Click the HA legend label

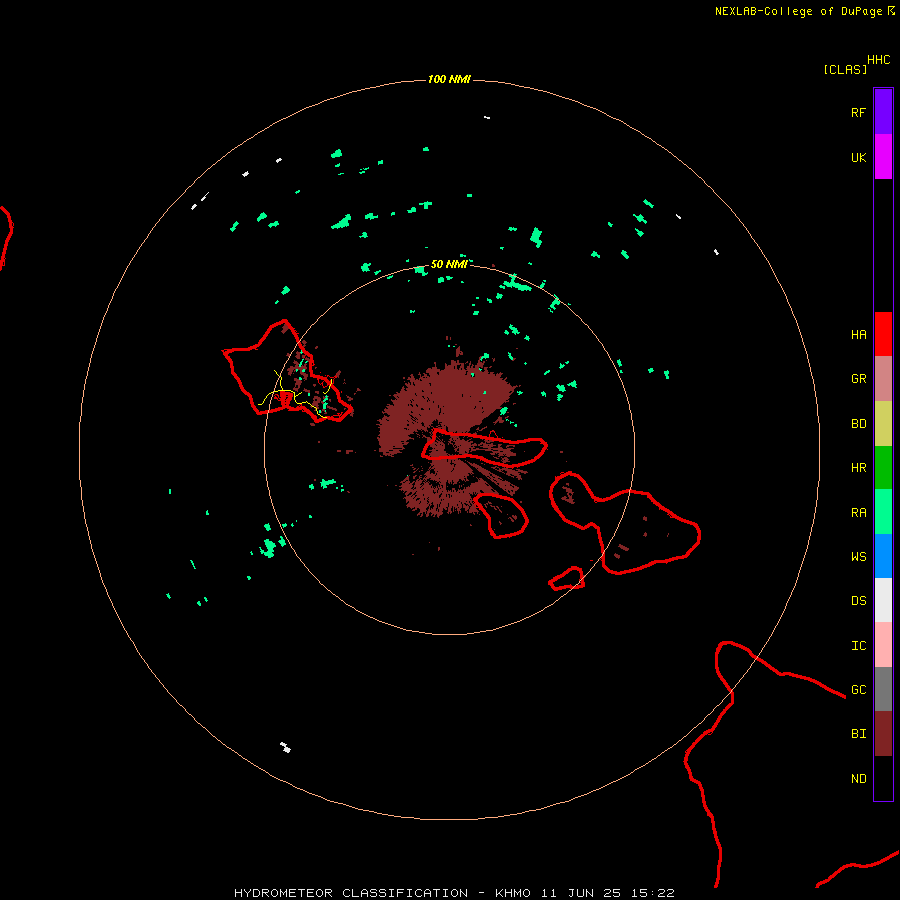pyautogui.click(x=858, y=334)
